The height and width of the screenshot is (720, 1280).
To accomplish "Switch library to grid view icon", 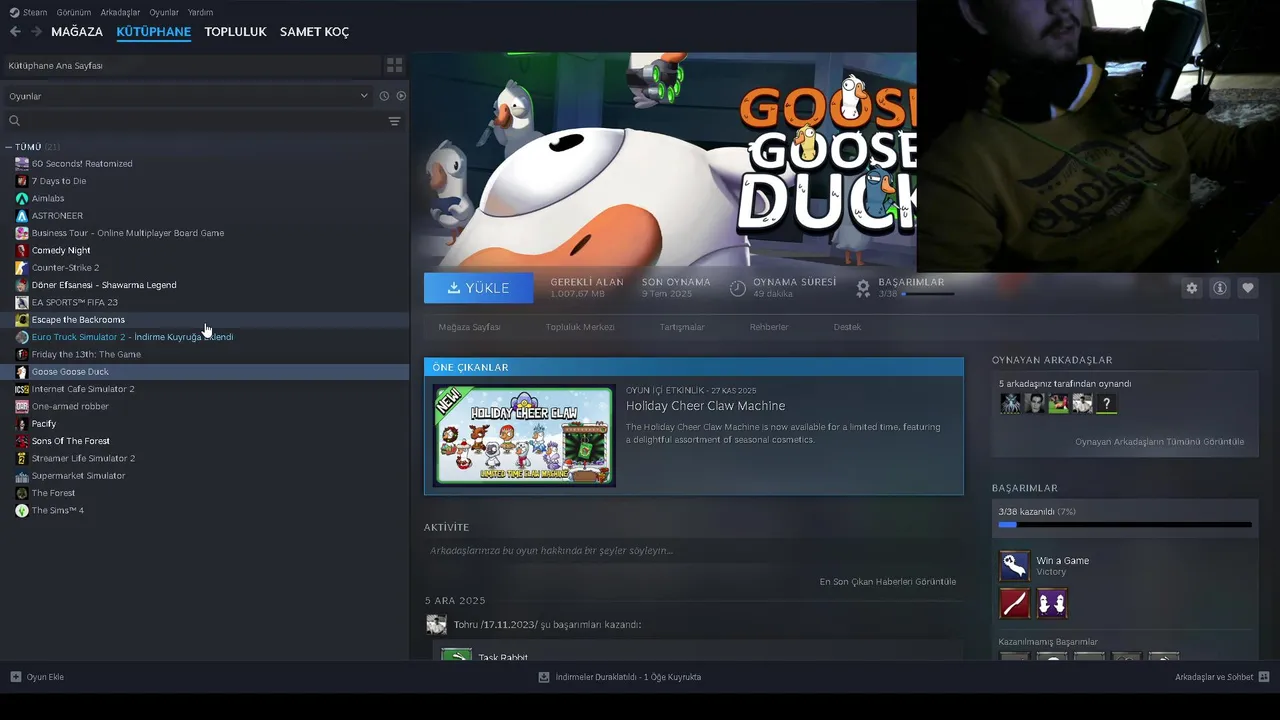I will 395,65.
